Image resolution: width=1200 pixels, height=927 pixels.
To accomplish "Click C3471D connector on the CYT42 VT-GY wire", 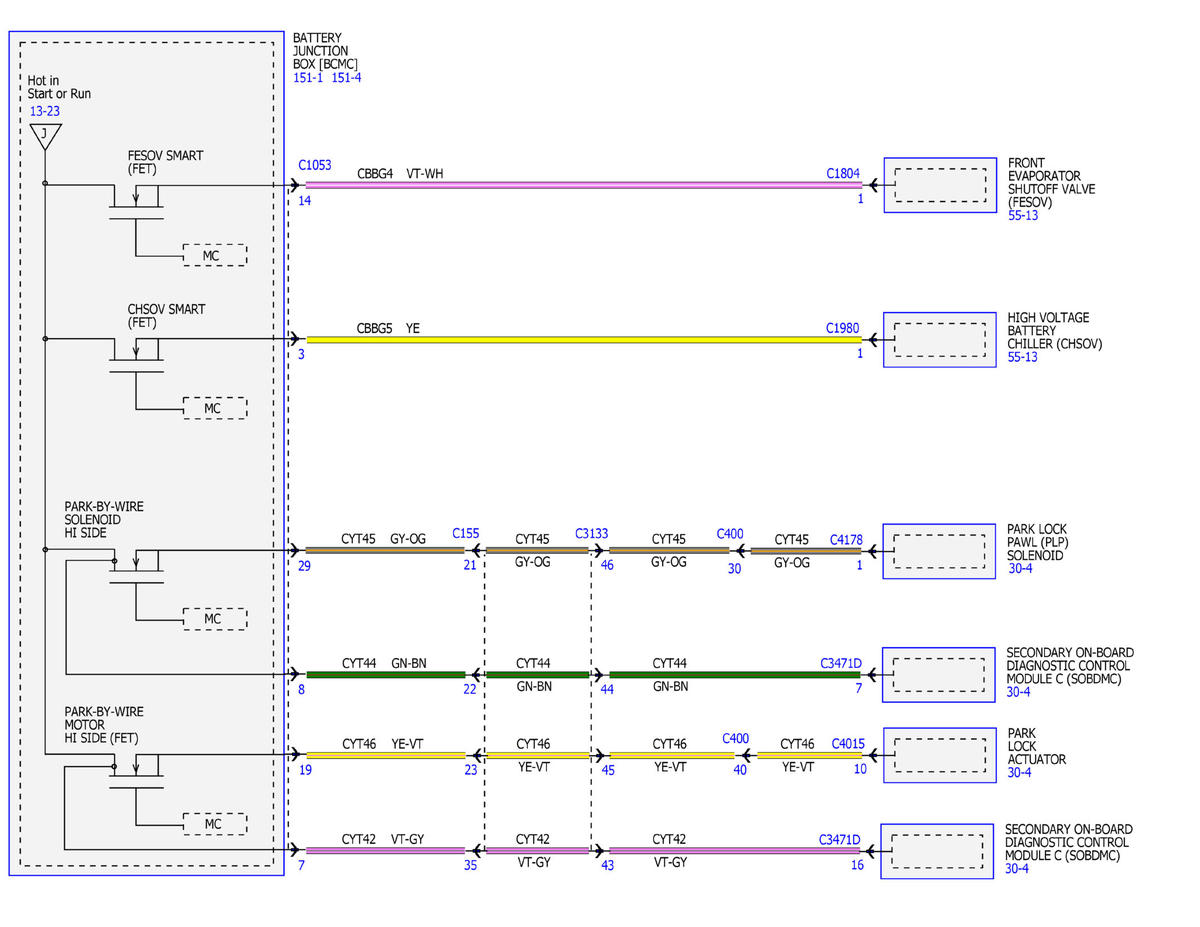I will click(x=841, y=840).
